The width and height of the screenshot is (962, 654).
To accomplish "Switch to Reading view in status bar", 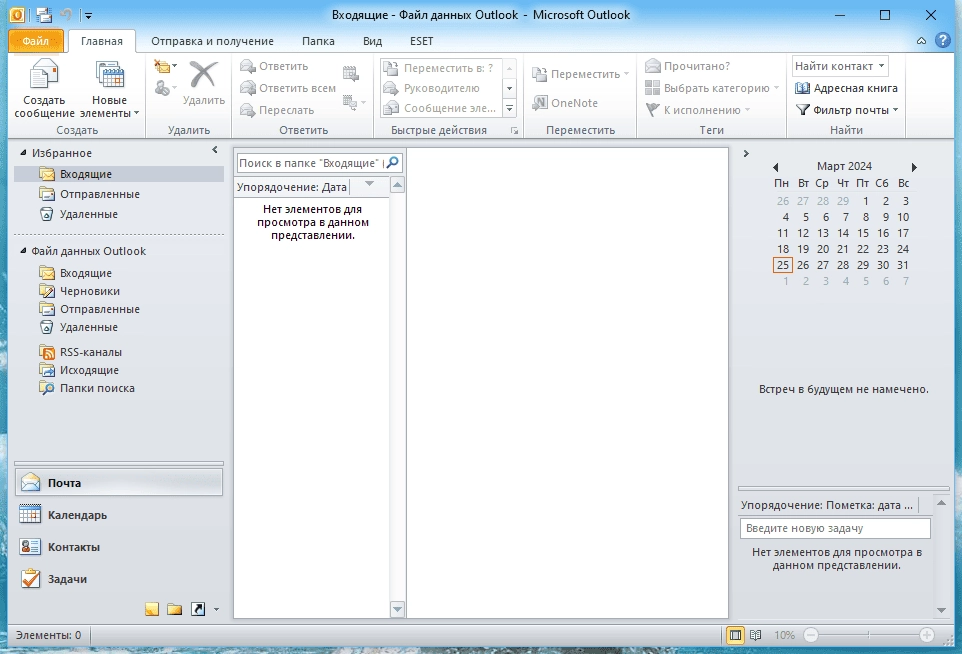I will 756,635.
